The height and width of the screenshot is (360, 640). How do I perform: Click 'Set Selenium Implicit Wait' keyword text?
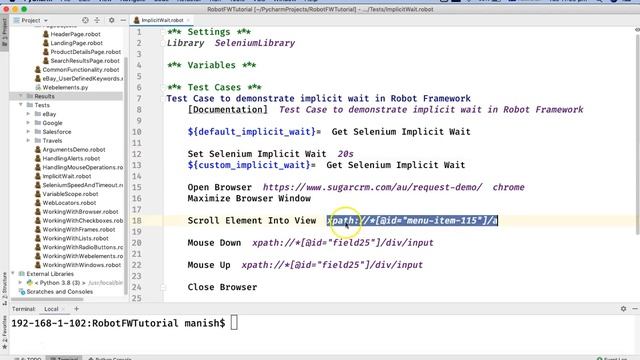(257, 154)
